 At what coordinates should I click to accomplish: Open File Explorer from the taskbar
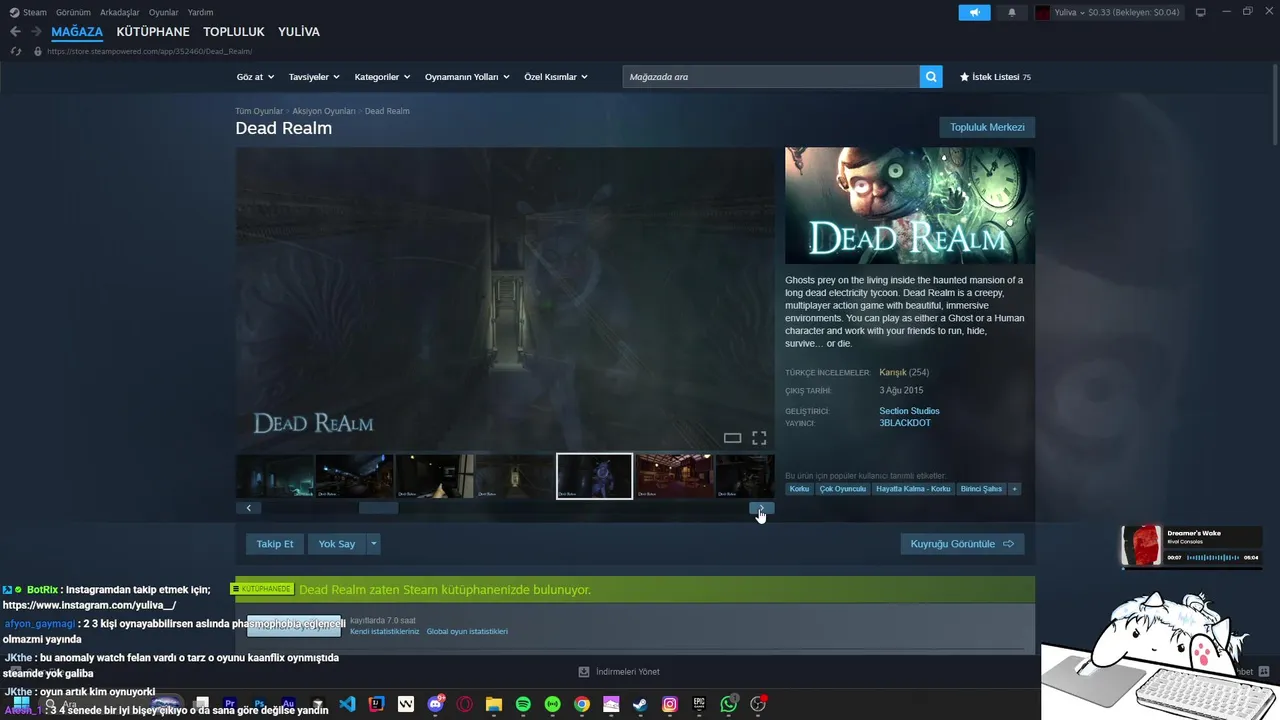coord(493,704)
